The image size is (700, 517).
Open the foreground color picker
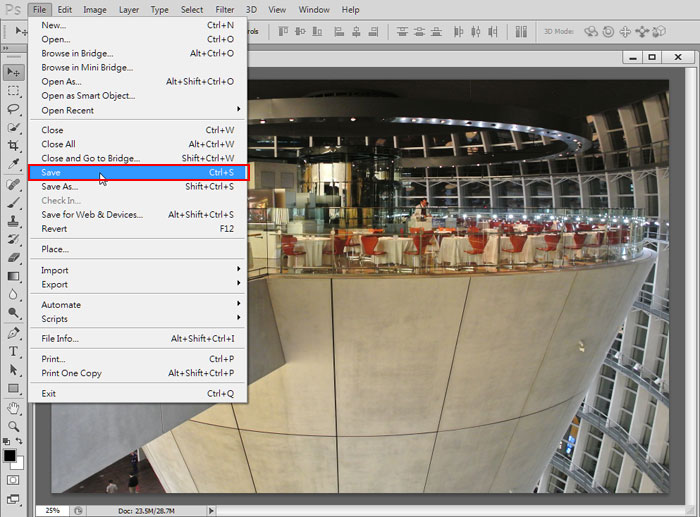pyautogui.click(x=9, y=455)
